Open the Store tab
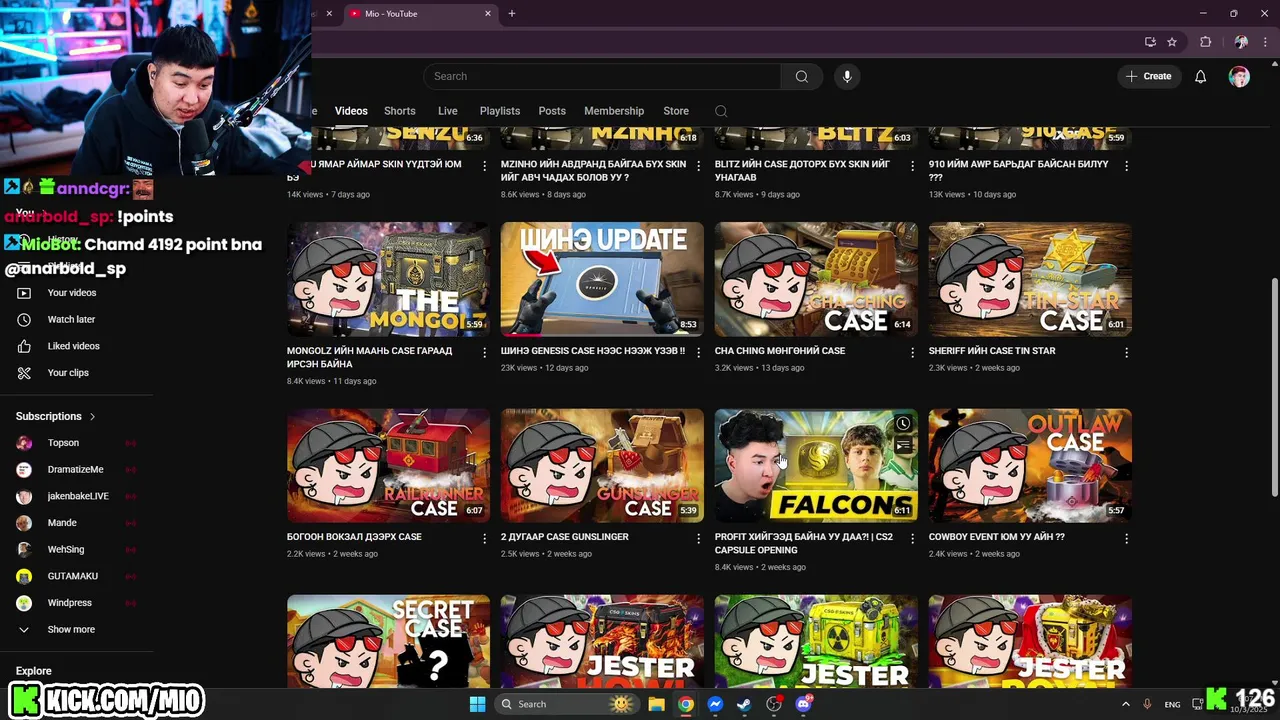1280x720 pixels. pos(676,111)
